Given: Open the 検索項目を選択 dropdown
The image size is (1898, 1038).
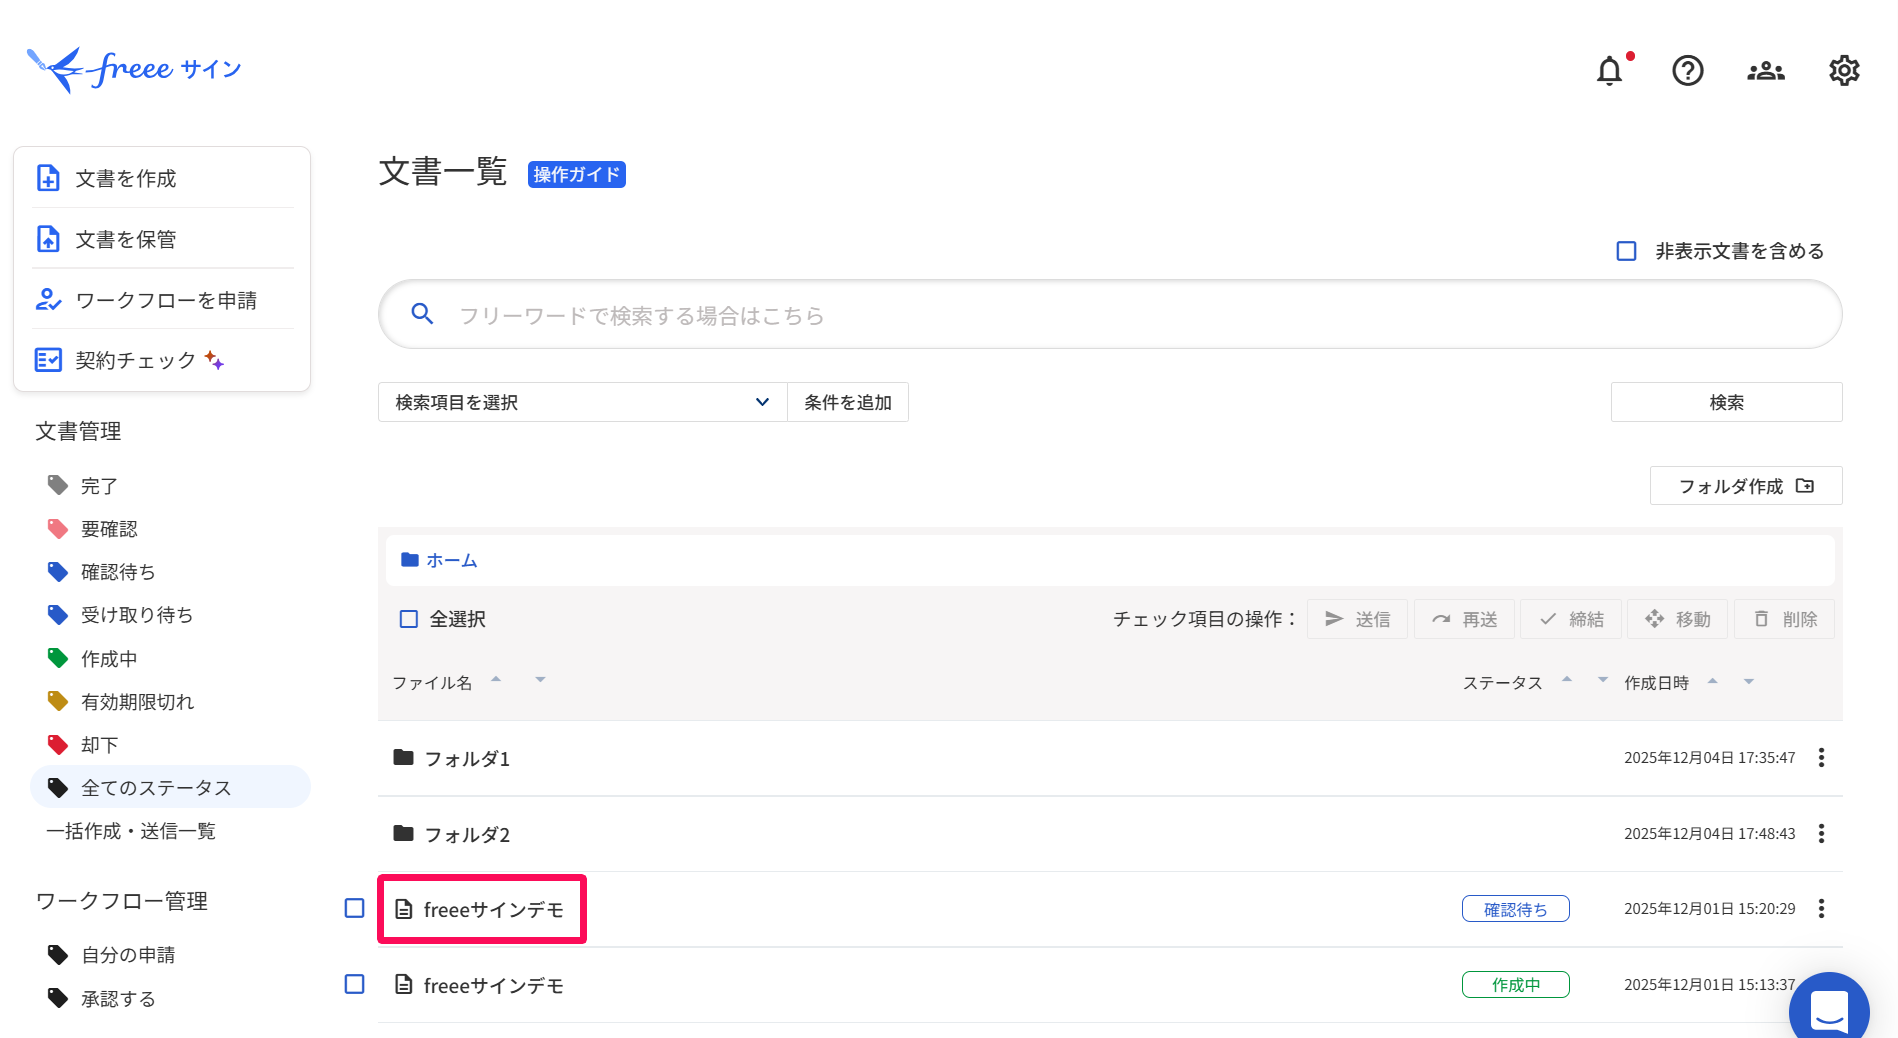Looking at the screenshot, I should 583,402.
